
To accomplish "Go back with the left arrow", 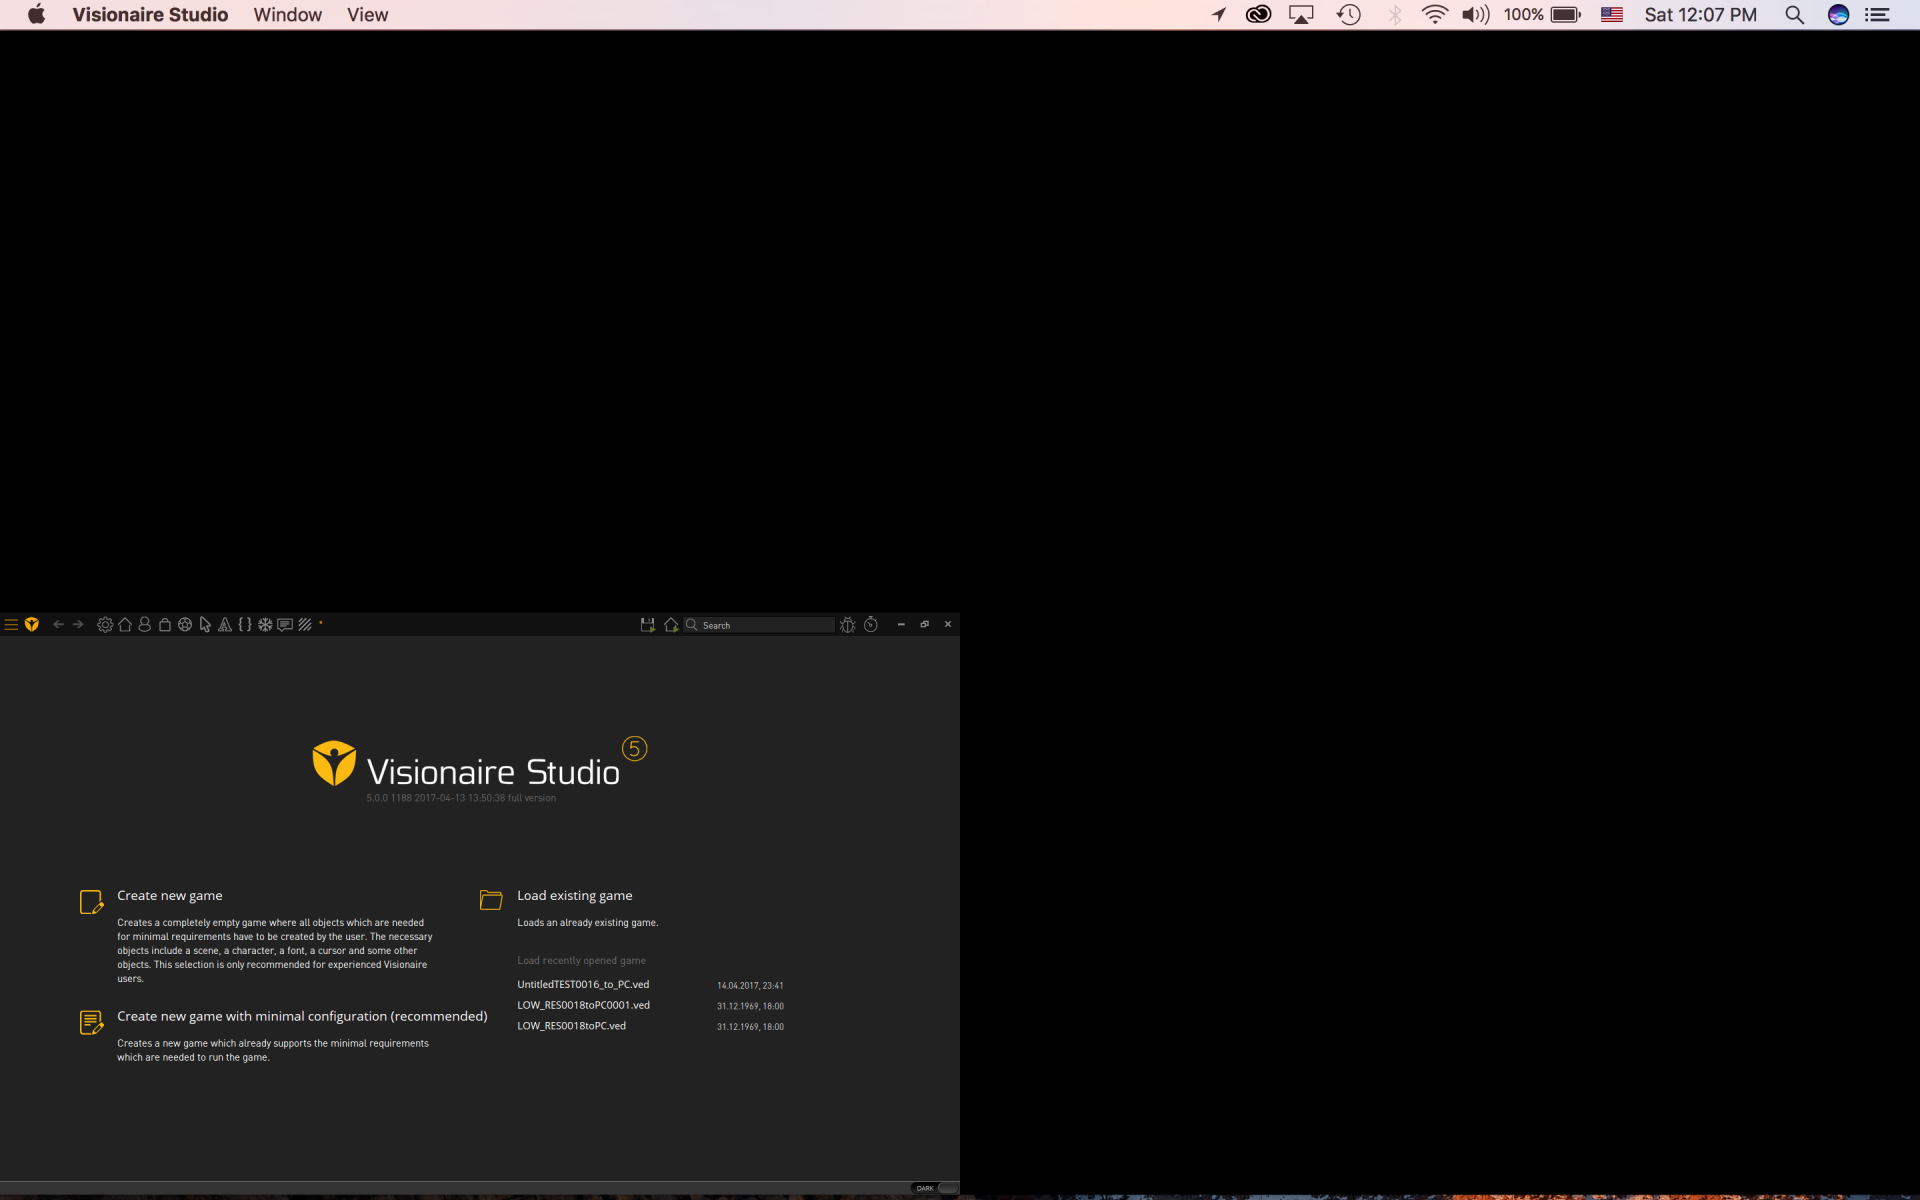I will coord(58,625).
